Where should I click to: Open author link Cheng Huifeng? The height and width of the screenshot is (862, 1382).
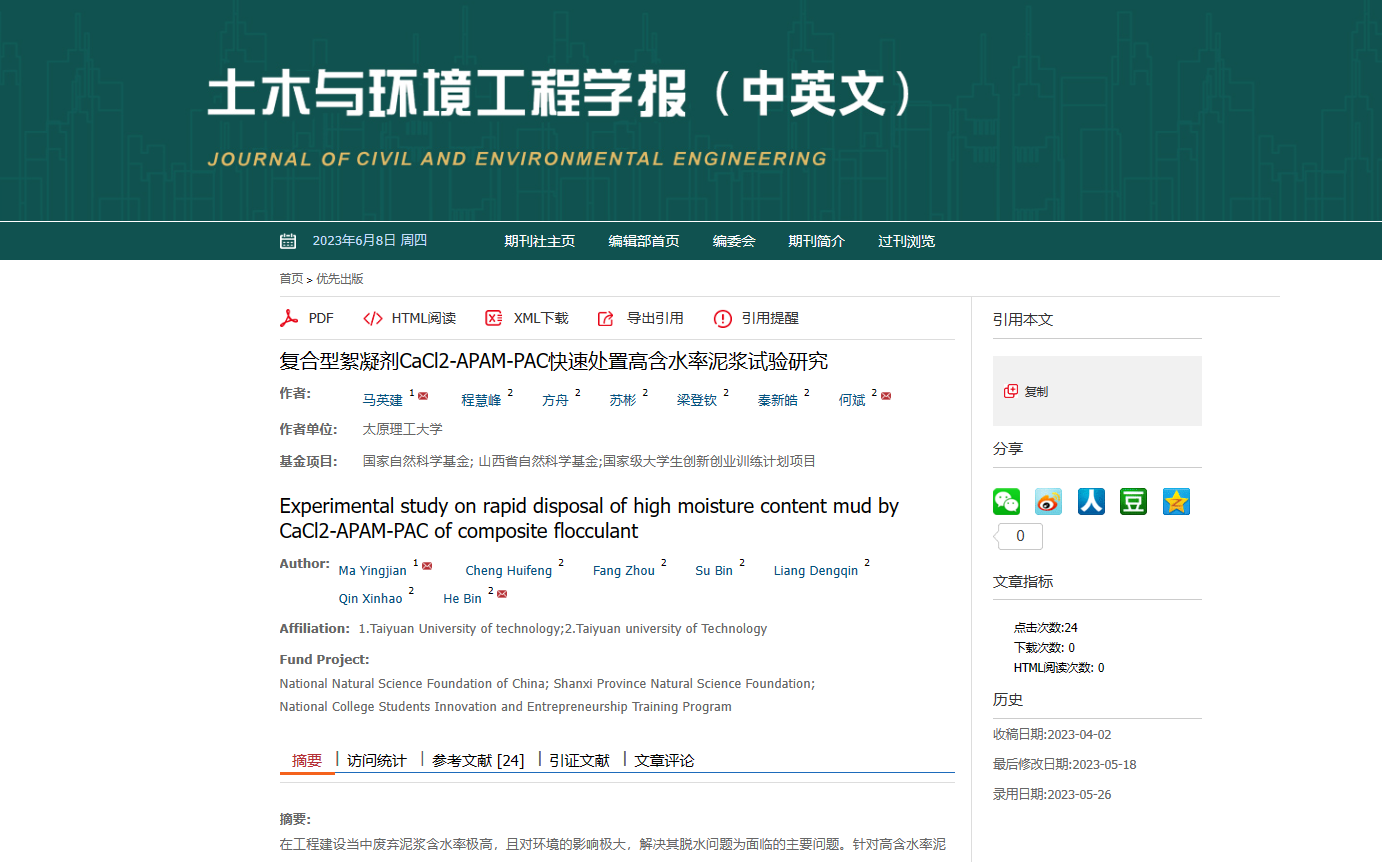(x=508, y=571)
